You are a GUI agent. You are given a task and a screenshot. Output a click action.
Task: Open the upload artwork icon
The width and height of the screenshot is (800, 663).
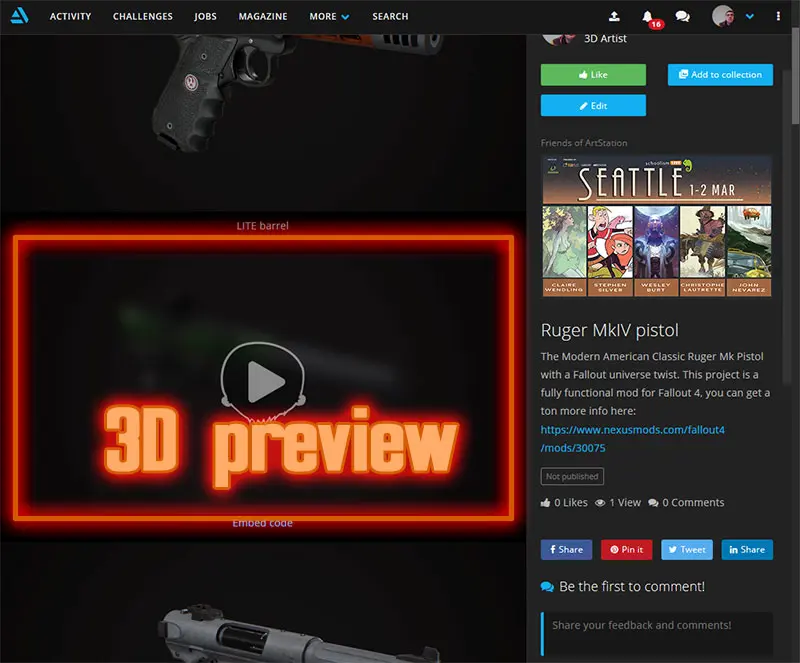click(614, 16)
